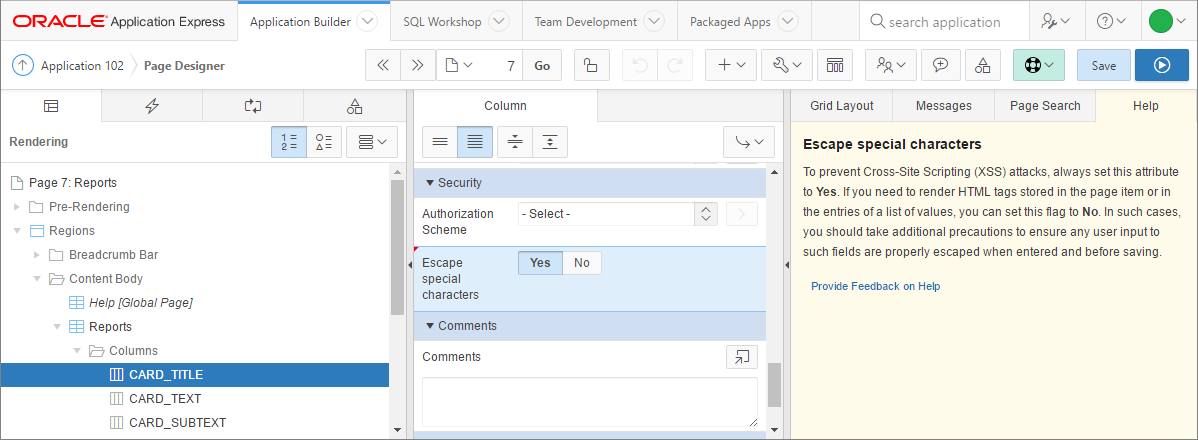The height and width of the screenshot is (440, 1198).
Task: Open code editor for Comments
Action: coord(741,357)
